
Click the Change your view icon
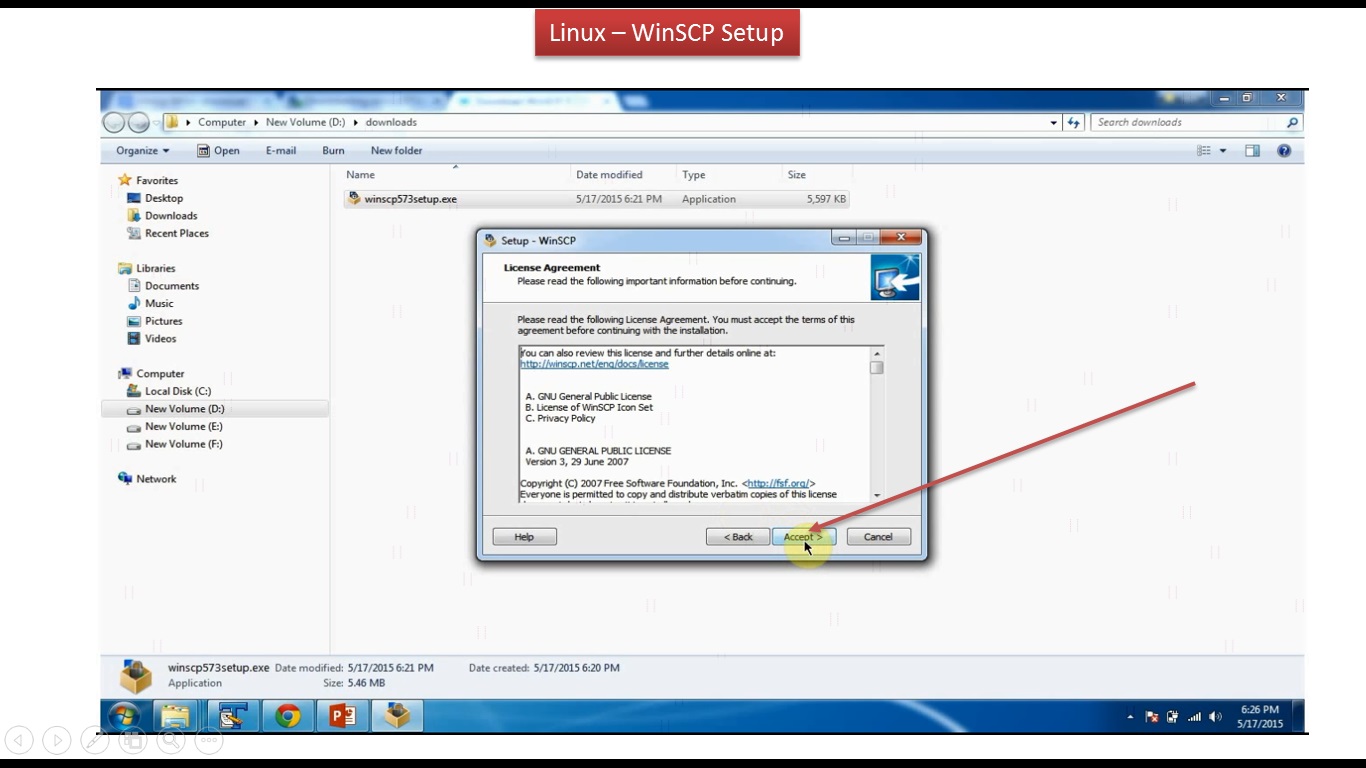(1204, 151)
